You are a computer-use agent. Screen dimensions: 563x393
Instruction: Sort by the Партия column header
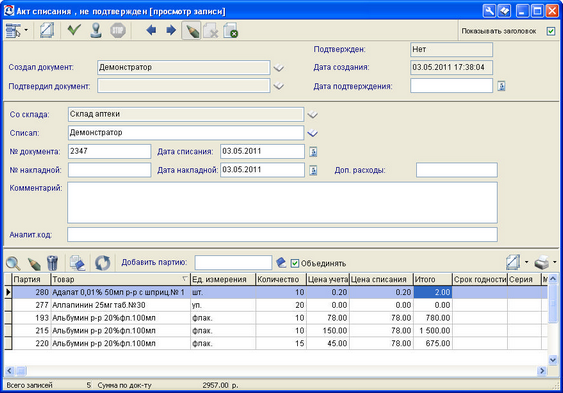click(31, 279)
